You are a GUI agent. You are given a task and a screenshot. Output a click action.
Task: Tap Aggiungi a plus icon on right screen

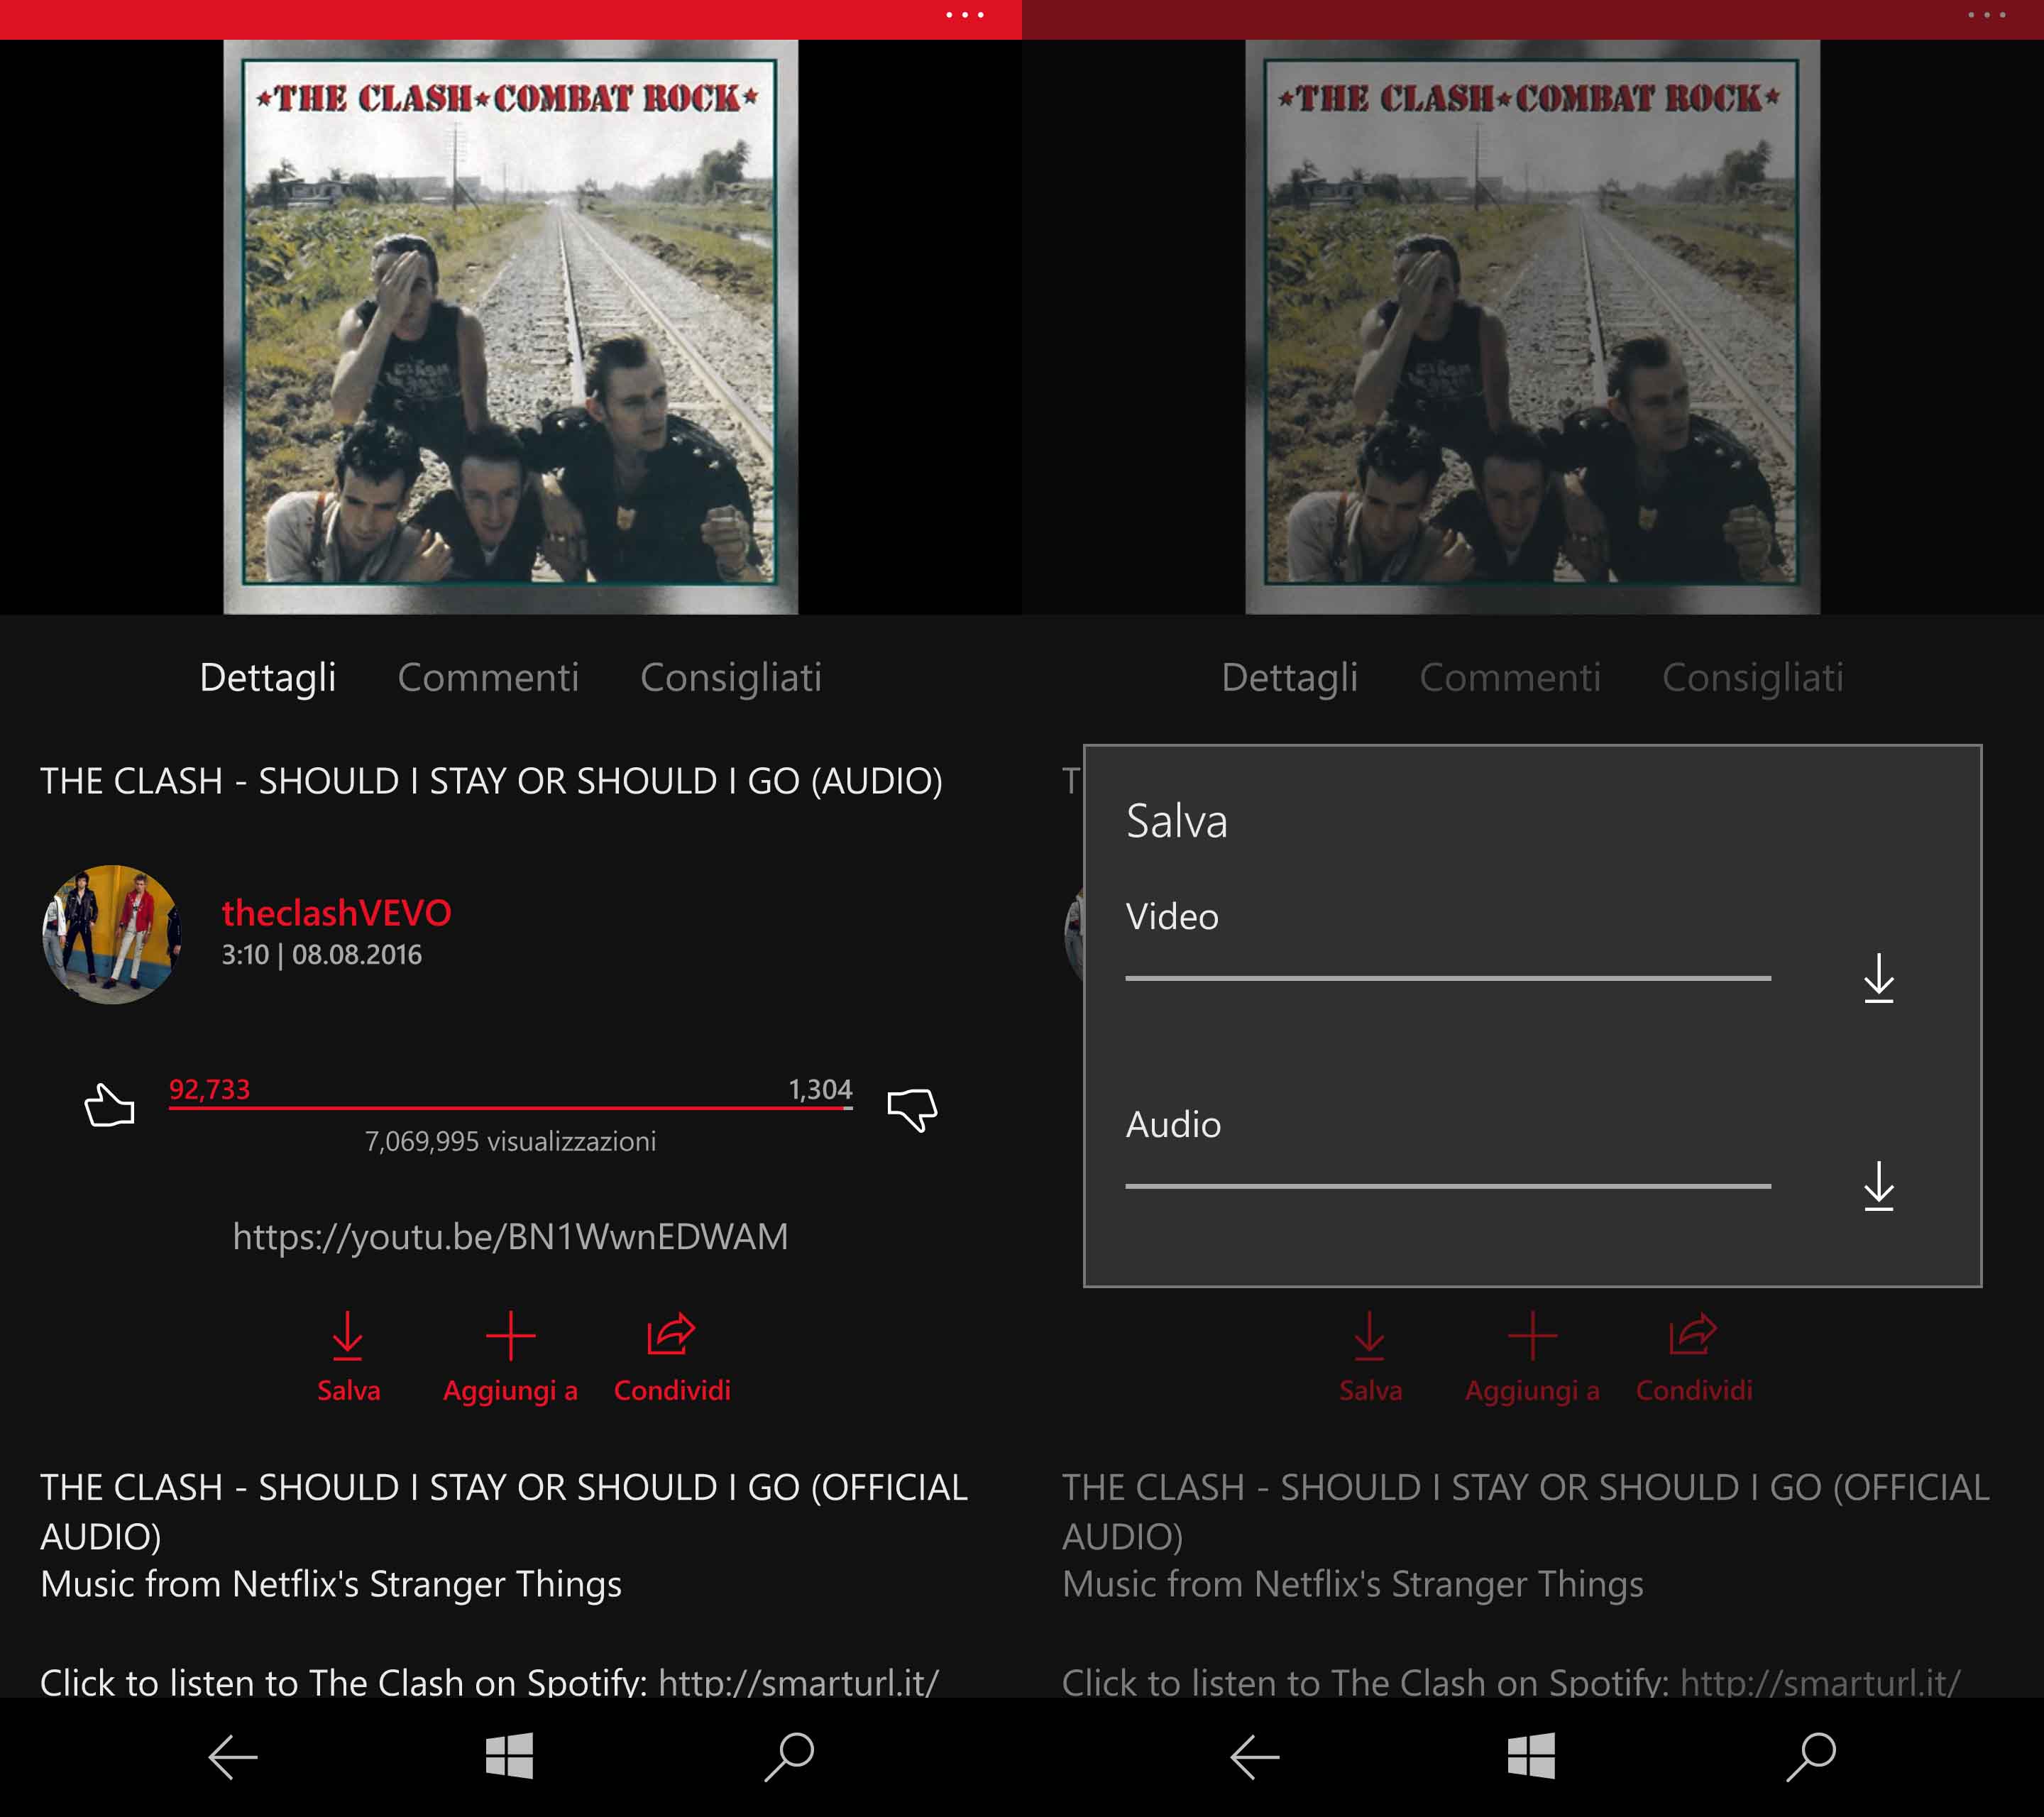(x=1532, y=1336)
